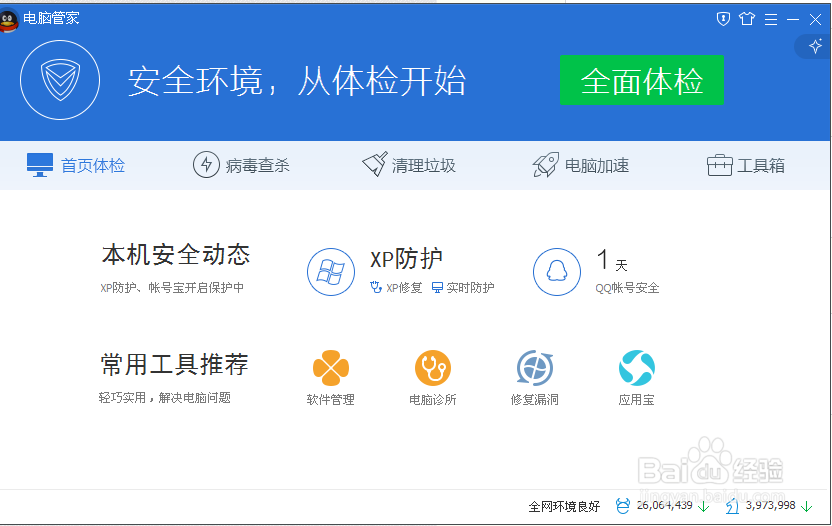Open the main menu hamburger icon
The width and height of the screenshot is (832, 526).
click(x=771, y=20)
